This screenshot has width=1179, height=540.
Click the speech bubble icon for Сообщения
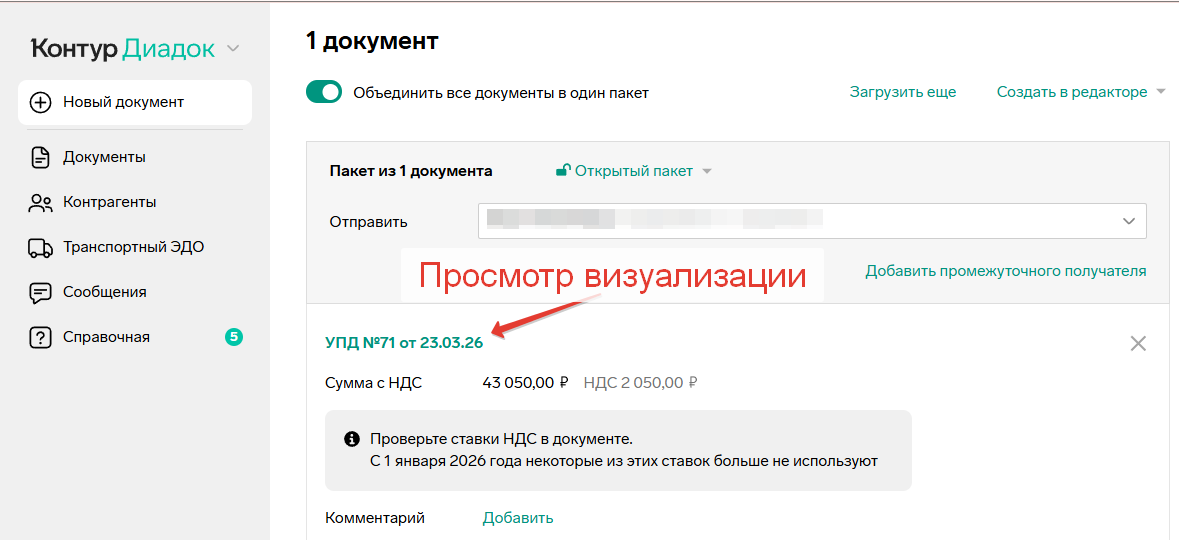pyautogui.click(x=41, y=293)
